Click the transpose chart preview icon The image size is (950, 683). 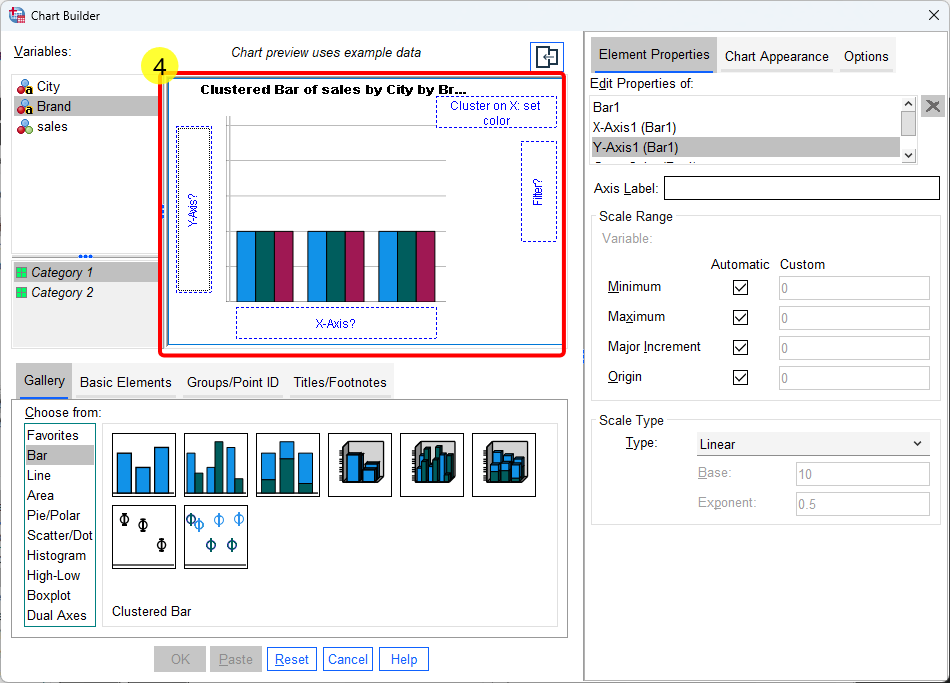click(546, 57)
